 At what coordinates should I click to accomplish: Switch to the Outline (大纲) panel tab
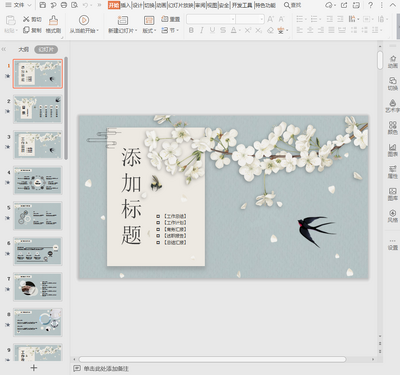click(23, 50)
